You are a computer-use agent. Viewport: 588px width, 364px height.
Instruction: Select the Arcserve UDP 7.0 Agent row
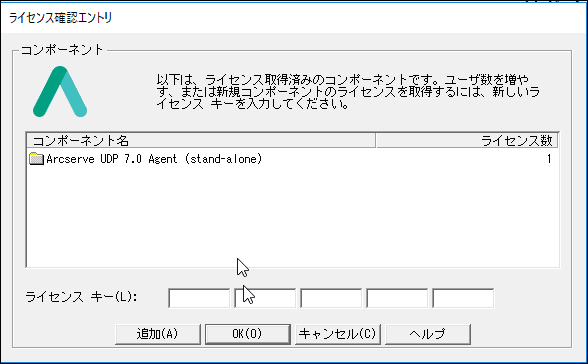[292, 159]
